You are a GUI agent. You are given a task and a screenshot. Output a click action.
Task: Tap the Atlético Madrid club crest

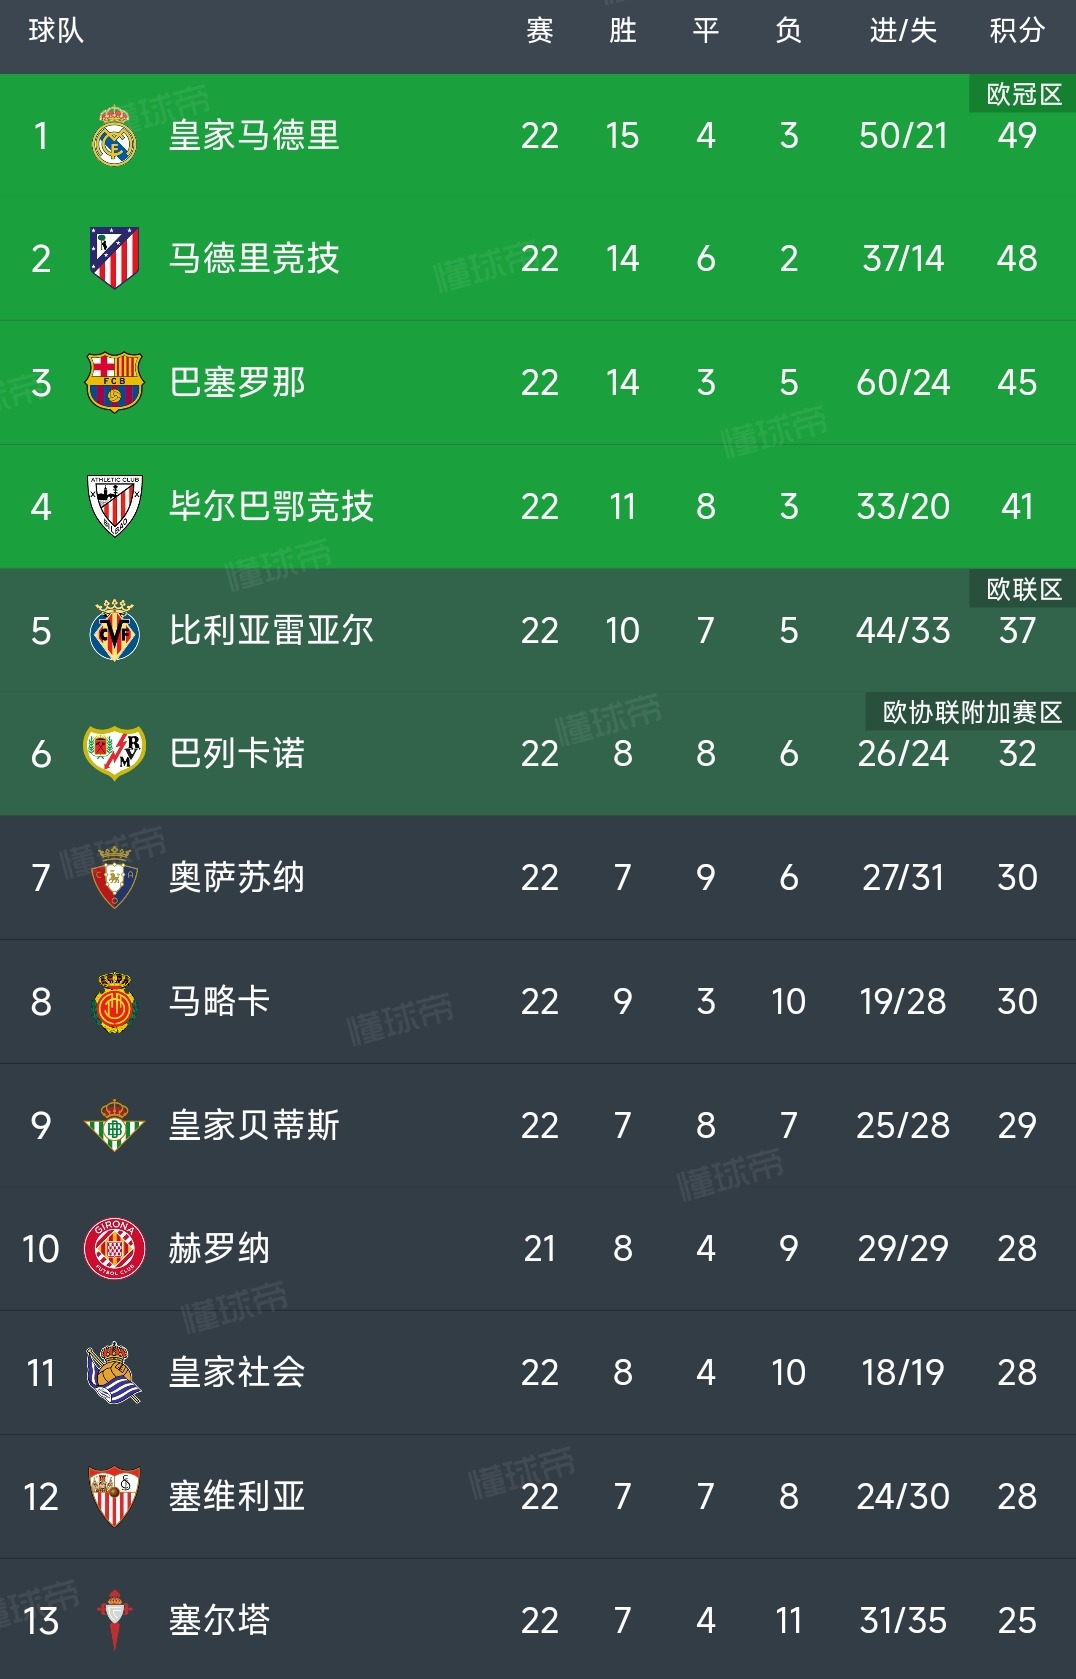click(114, 258)
